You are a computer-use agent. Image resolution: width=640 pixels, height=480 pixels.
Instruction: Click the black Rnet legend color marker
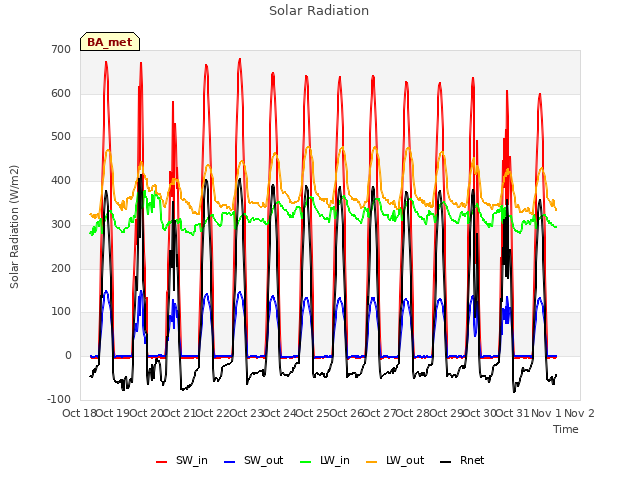click(x=446, y=462)
